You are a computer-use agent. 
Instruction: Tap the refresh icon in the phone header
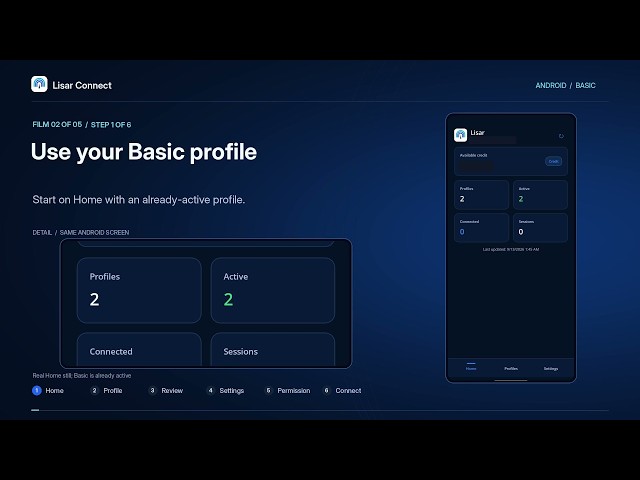[x=561, y=136]
